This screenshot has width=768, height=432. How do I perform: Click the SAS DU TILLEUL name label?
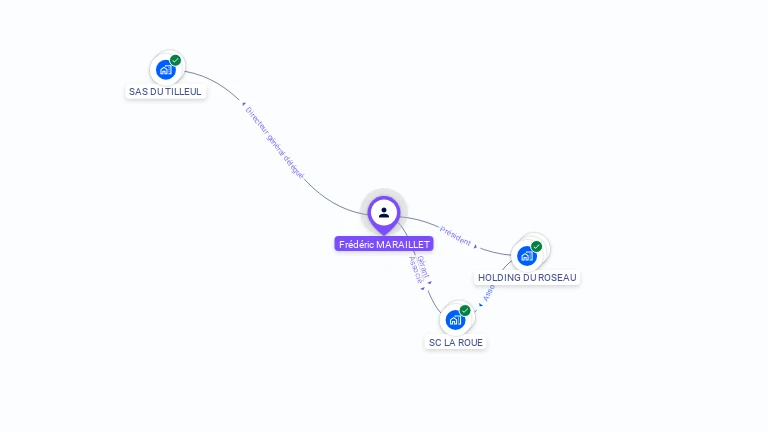click(x=165, y=92)
